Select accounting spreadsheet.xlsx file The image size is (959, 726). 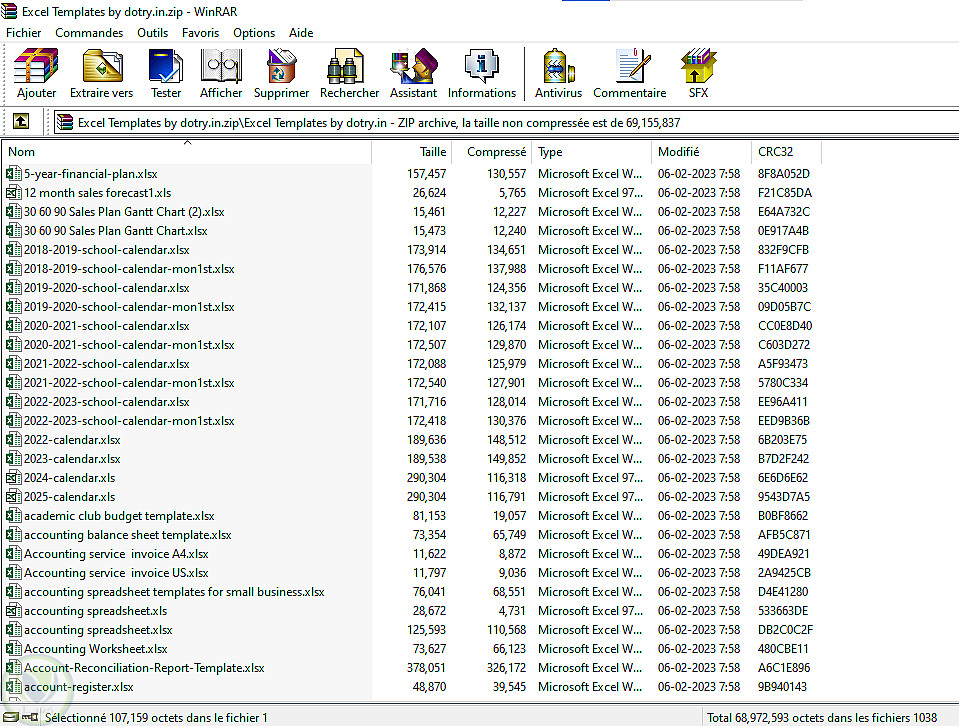(x=98, y=629)
